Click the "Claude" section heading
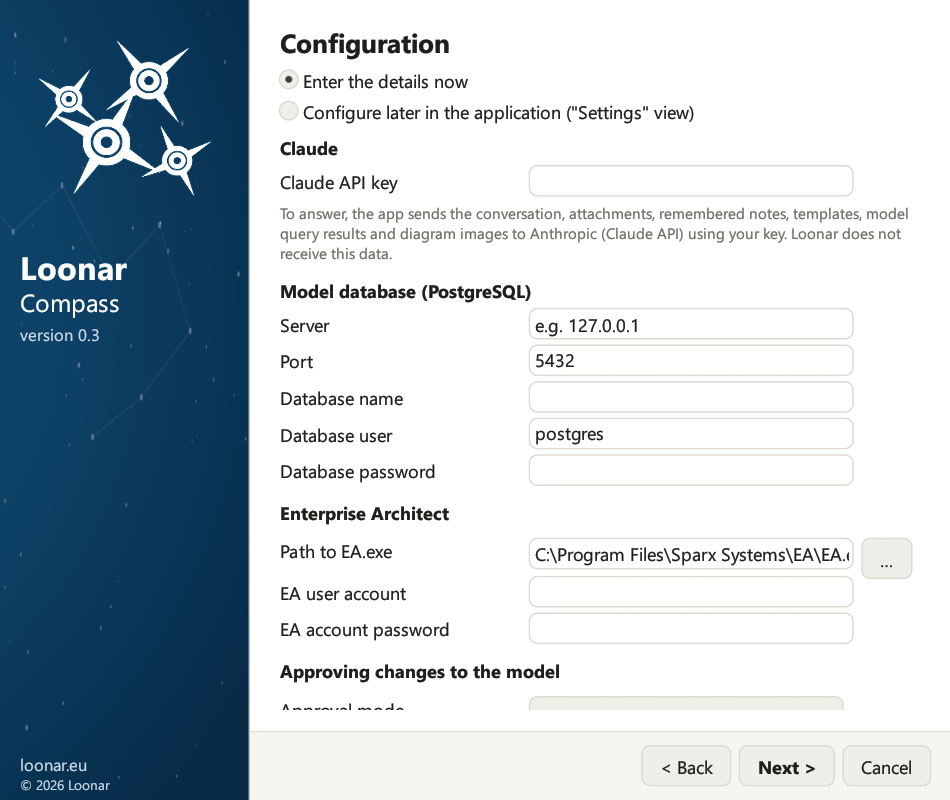Screen dimensions: 950x800 (x=309, y=149)
